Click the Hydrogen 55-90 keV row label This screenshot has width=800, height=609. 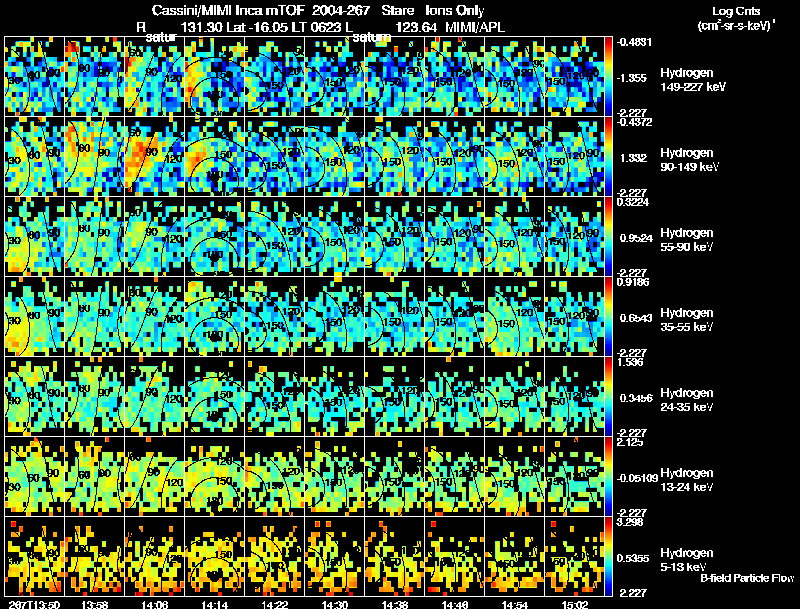click(x=687, y=240)
